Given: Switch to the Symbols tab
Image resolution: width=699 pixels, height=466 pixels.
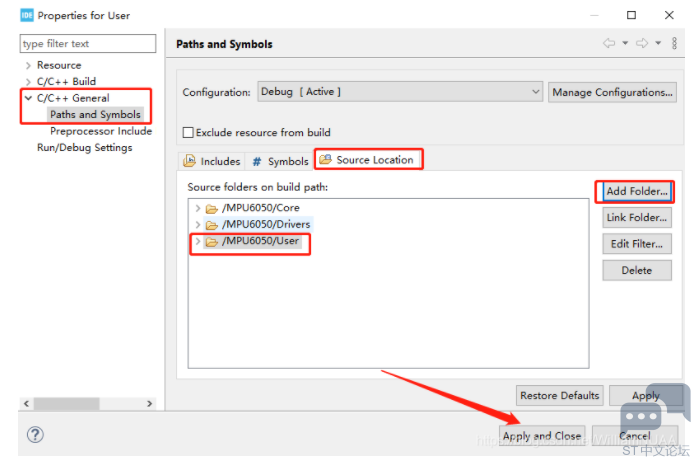Looking at the screenshot, I should click(x=280, y=161).
